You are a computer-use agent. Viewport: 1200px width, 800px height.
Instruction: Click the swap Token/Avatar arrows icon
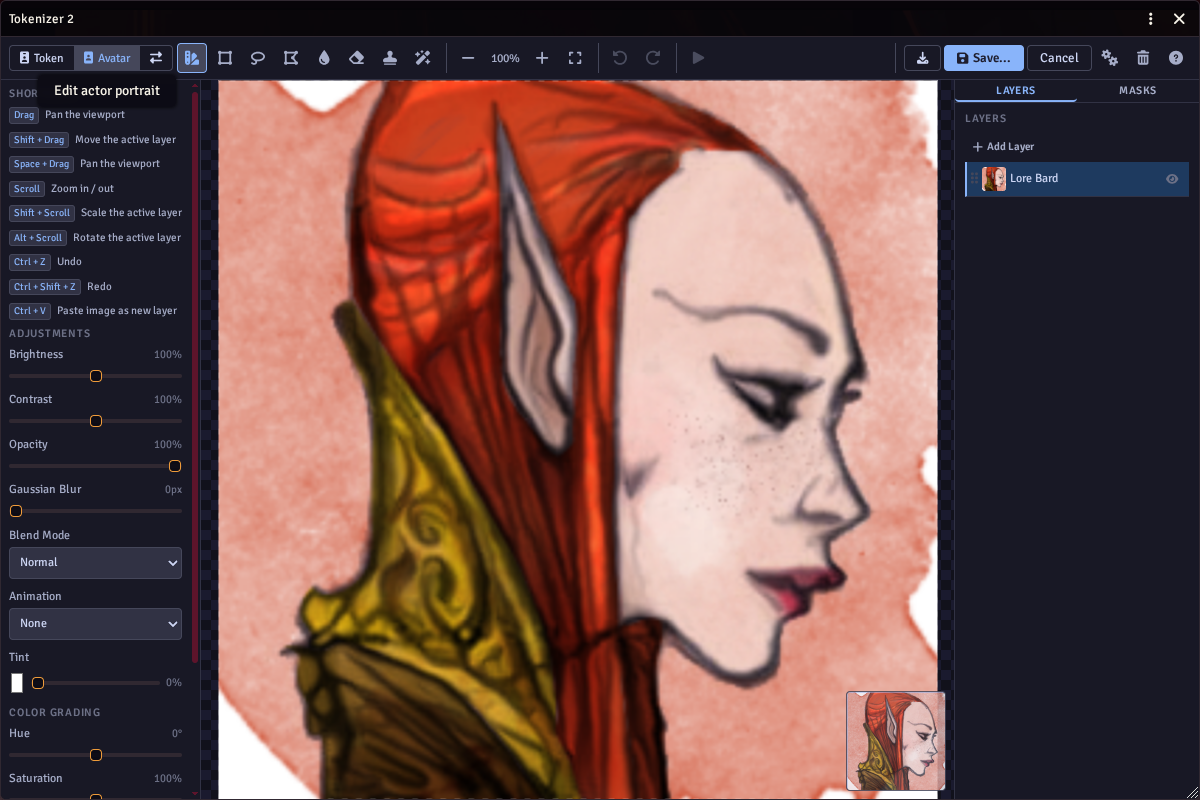tap(156, 58)
